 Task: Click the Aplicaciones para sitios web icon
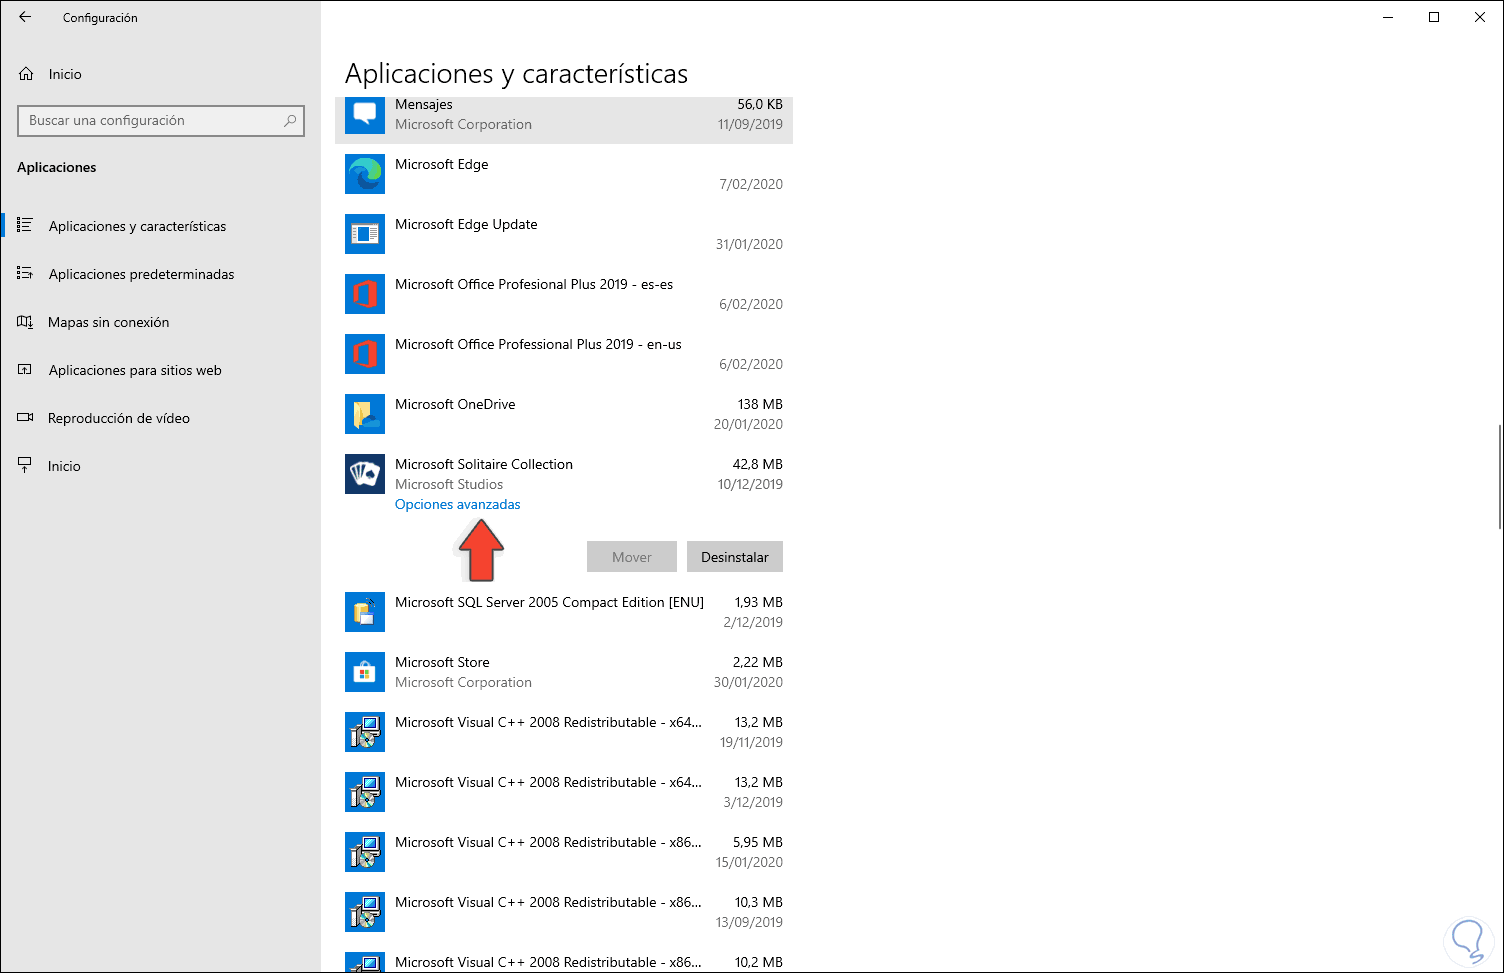click(x=25, y=369)
